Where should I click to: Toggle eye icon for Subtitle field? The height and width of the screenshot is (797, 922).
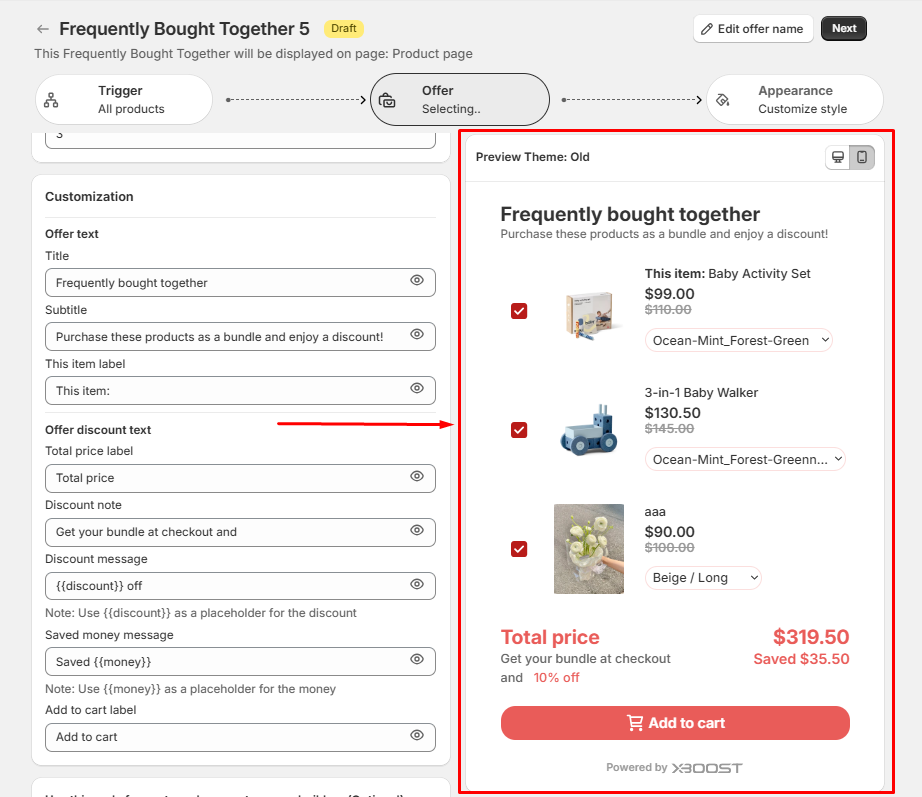(x=417, y=335)
